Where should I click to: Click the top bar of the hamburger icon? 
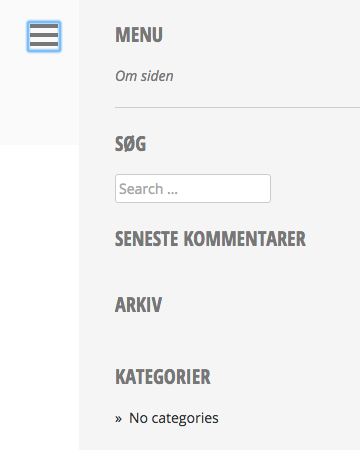pos(44,27)
